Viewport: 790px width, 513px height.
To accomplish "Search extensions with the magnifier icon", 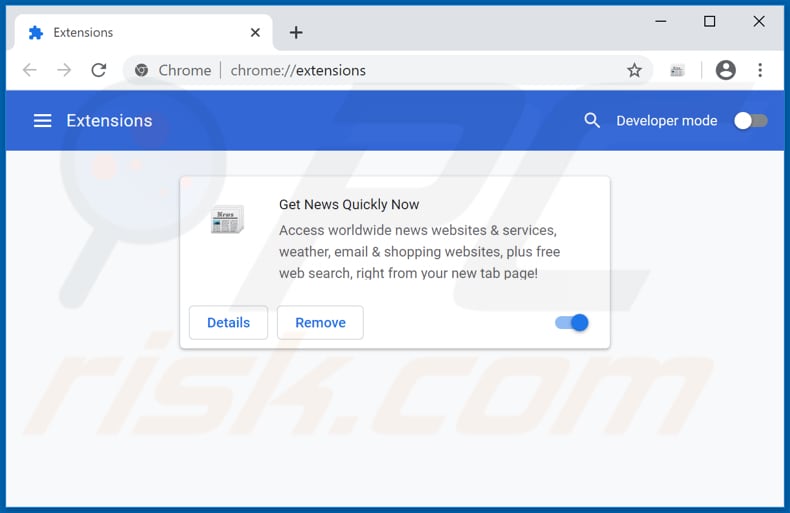I will (592, 120).
